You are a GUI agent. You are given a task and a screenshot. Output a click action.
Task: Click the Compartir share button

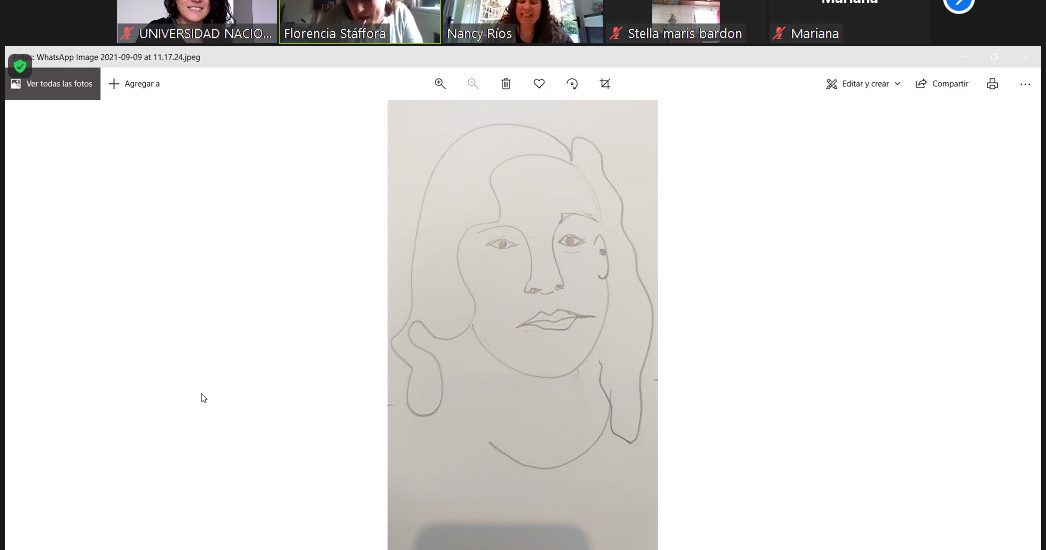[x=942, y=84]
